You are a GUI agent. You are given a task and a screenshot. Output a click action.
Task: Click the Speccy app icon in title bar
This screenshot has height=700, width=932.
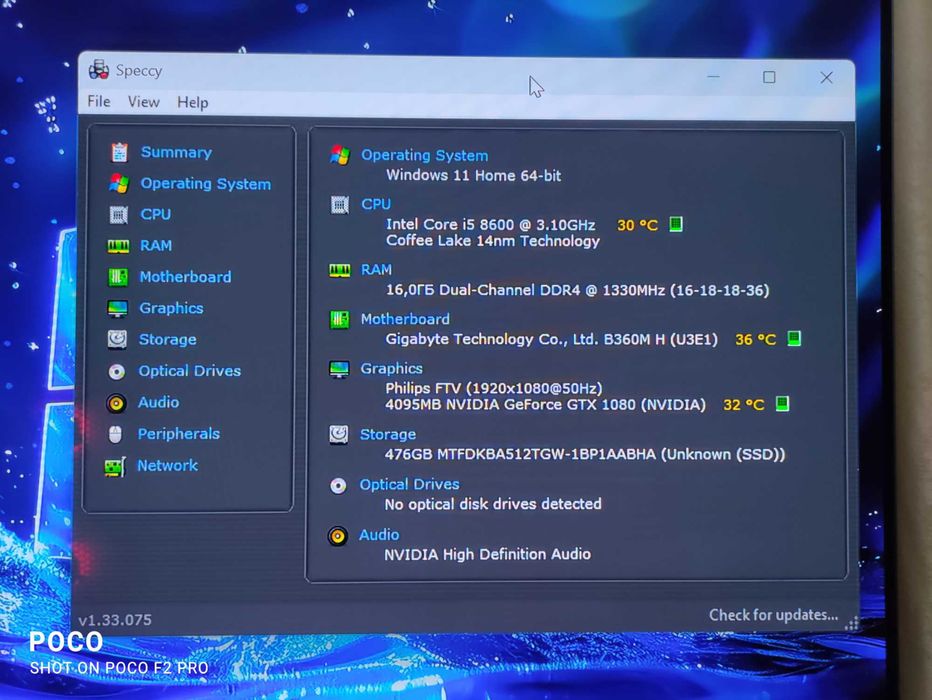[99, 70]
